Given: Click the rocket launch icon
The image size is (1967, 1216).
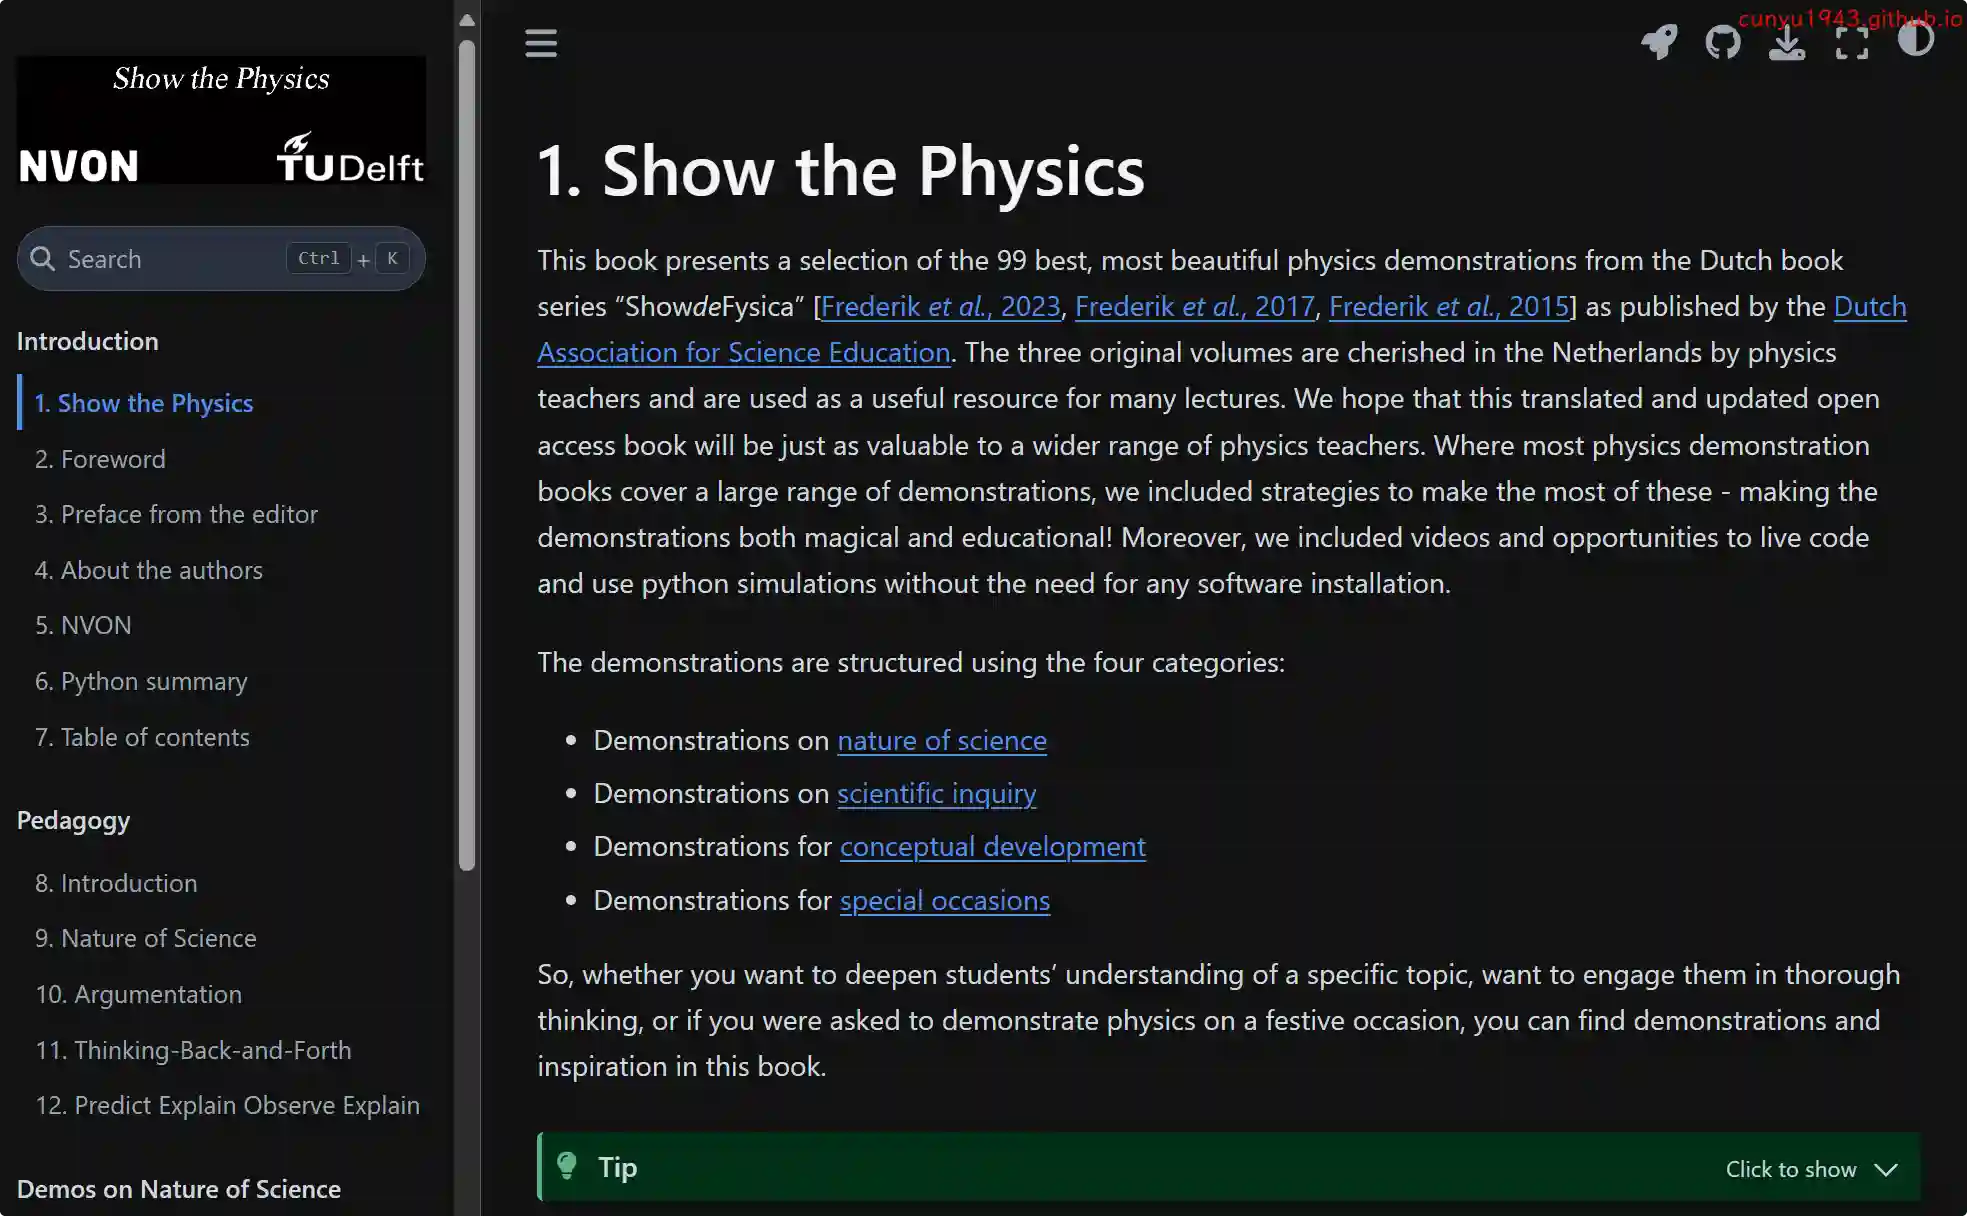Looking at the screenshot, I should click(x=1659, y=42).
